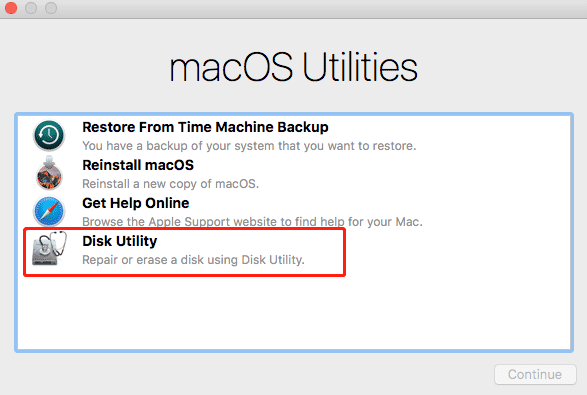This screenshot has width=587, height=395.
Task: Click 'Reinstall a new copy of macOS' text
Action: [170, 184]
